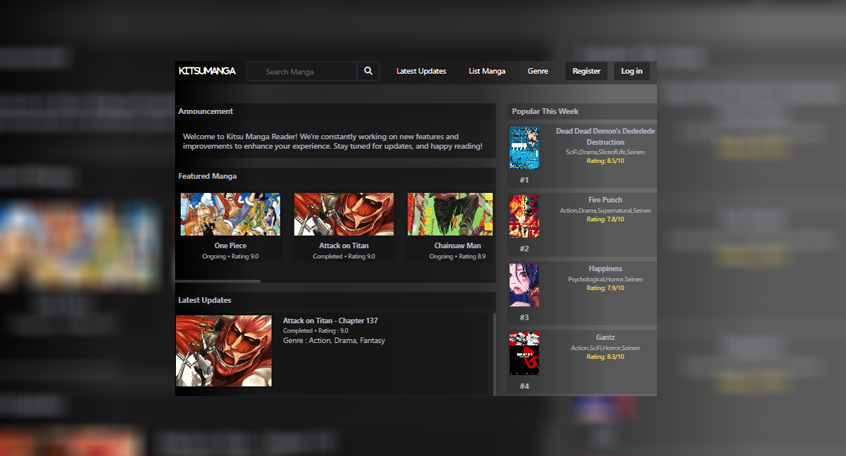Open Attack on Titan - Chapter 137 link
The height and width of the screenshot is (456, 846).
pos(330,321)
